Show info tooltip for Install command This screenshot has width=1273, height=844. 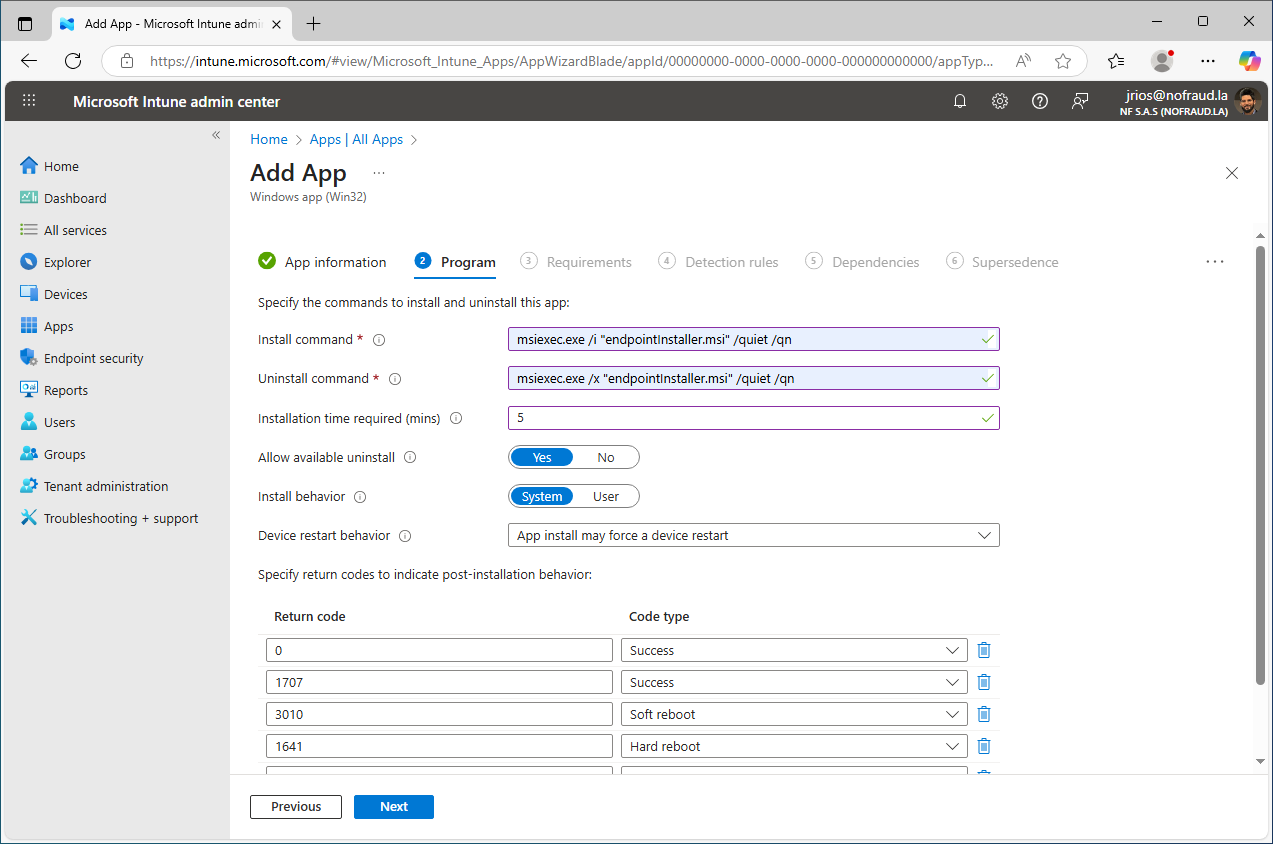pos(379,340)
